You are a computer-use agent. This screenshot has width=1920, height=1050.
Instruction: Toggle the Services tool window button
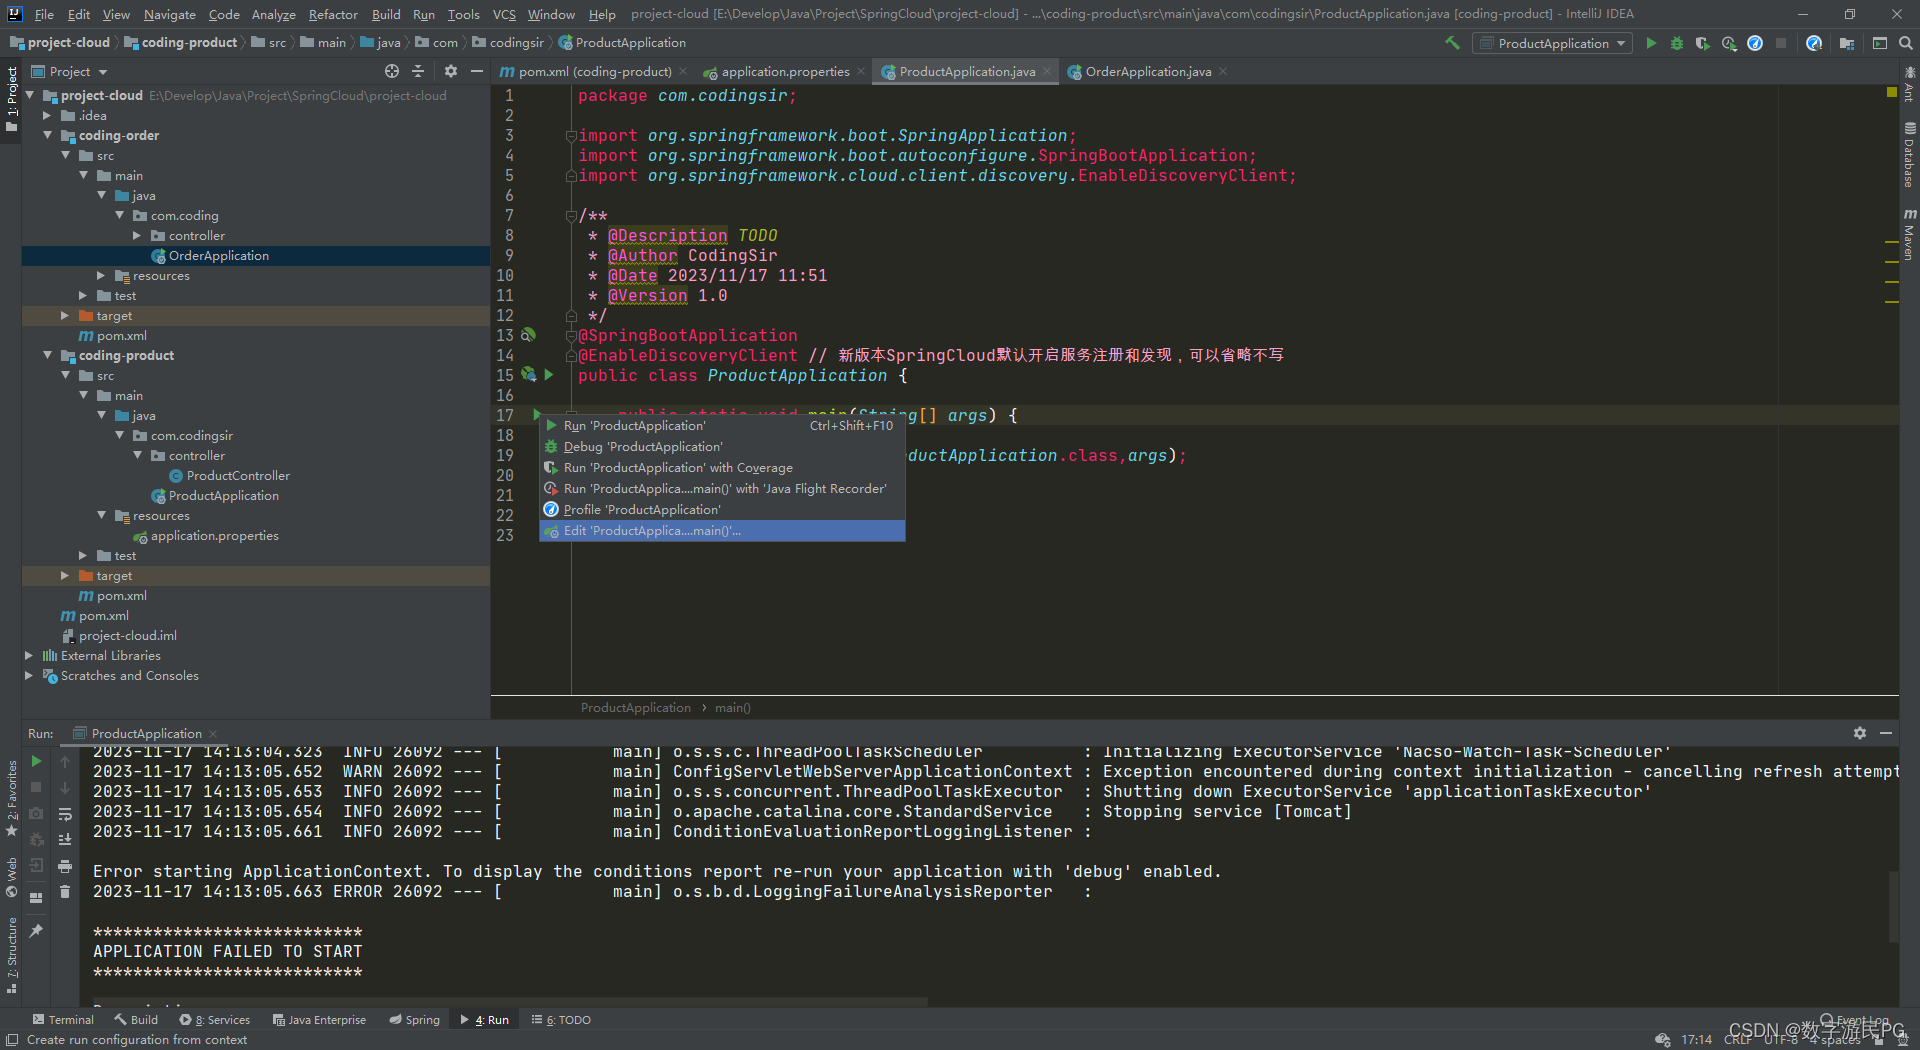pyautogui.click(x=215, y=1020)
